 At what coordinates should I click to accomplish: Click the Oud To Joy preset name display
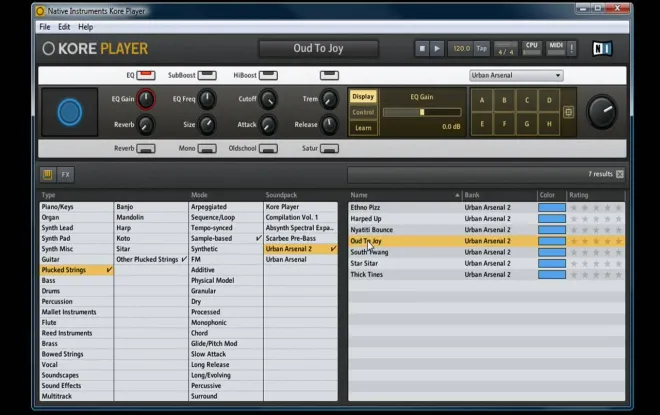(x=319, y=48)
